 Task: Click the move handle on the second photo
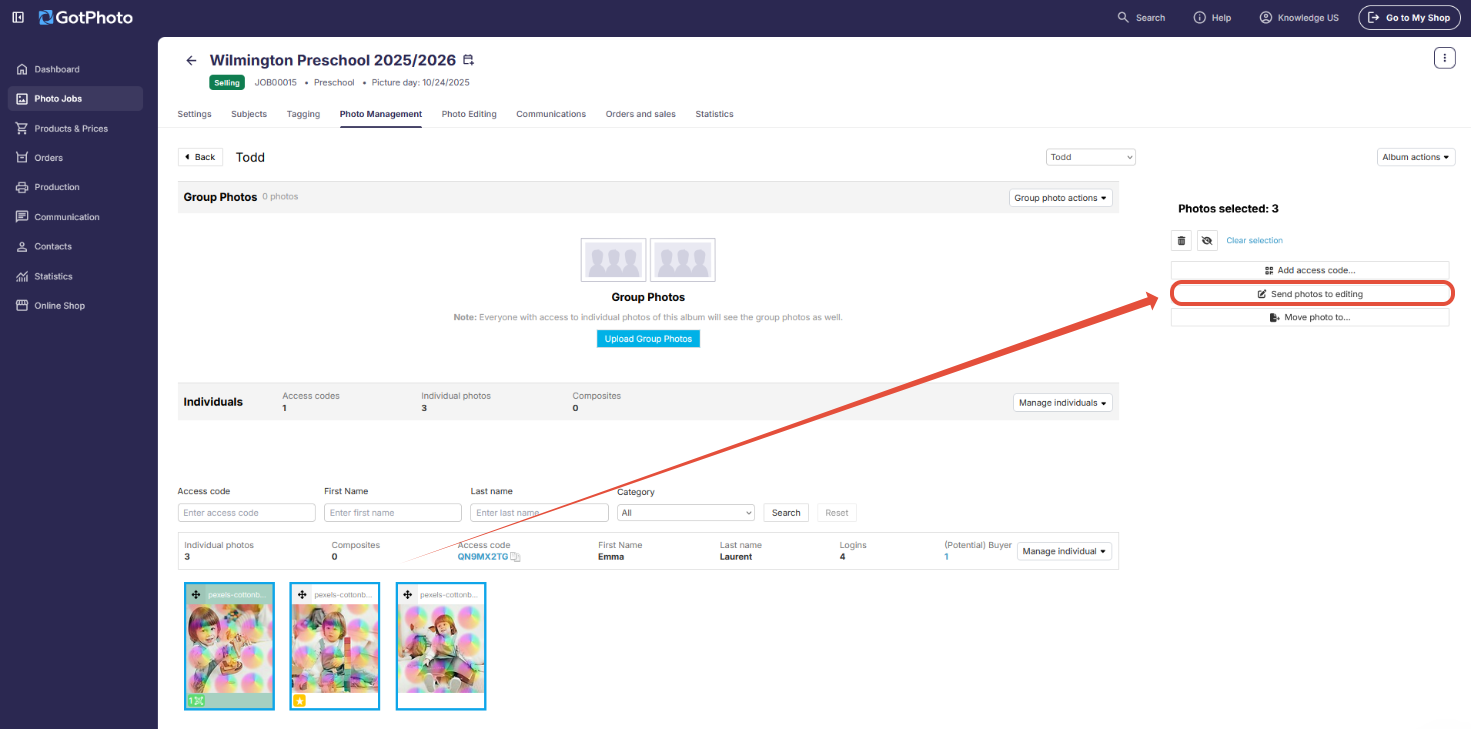(302, 594)
